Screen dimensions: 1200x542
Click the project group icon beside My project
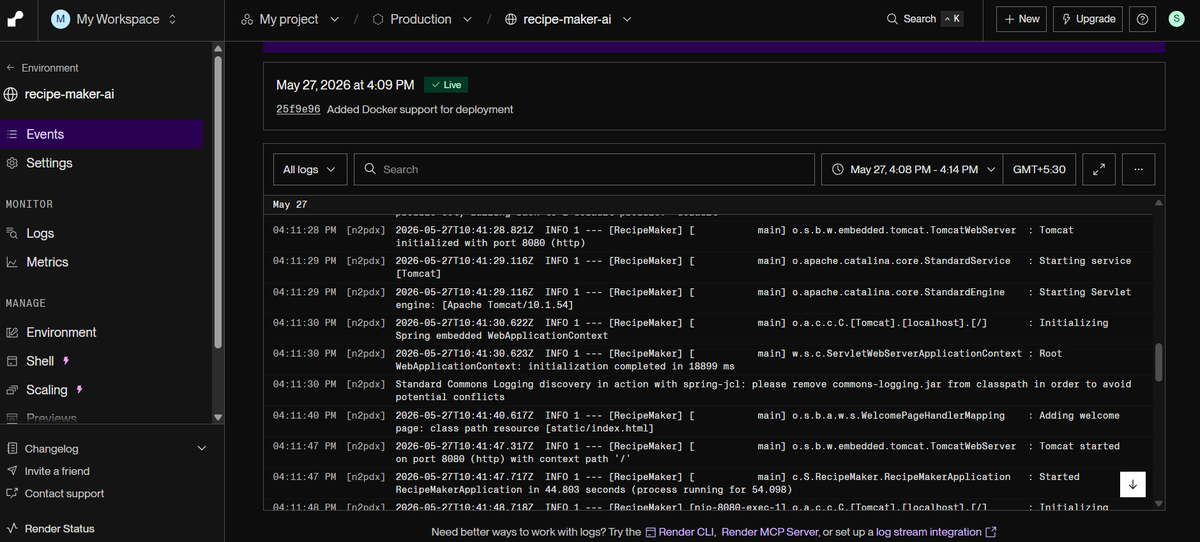[x=246, y=19]
